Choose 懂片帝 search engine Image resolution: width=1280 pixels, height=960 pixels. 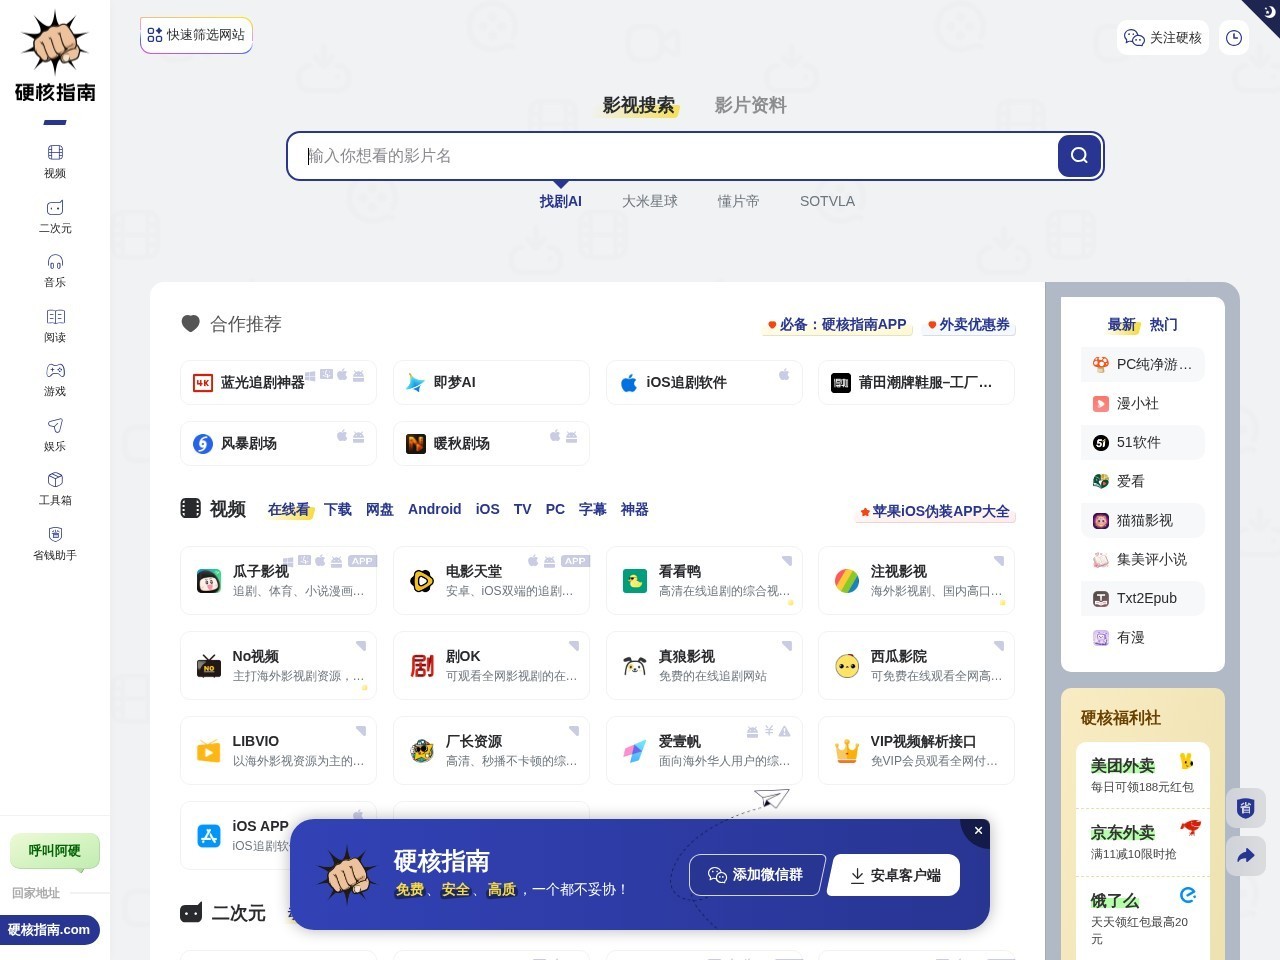tap(738, 201)
